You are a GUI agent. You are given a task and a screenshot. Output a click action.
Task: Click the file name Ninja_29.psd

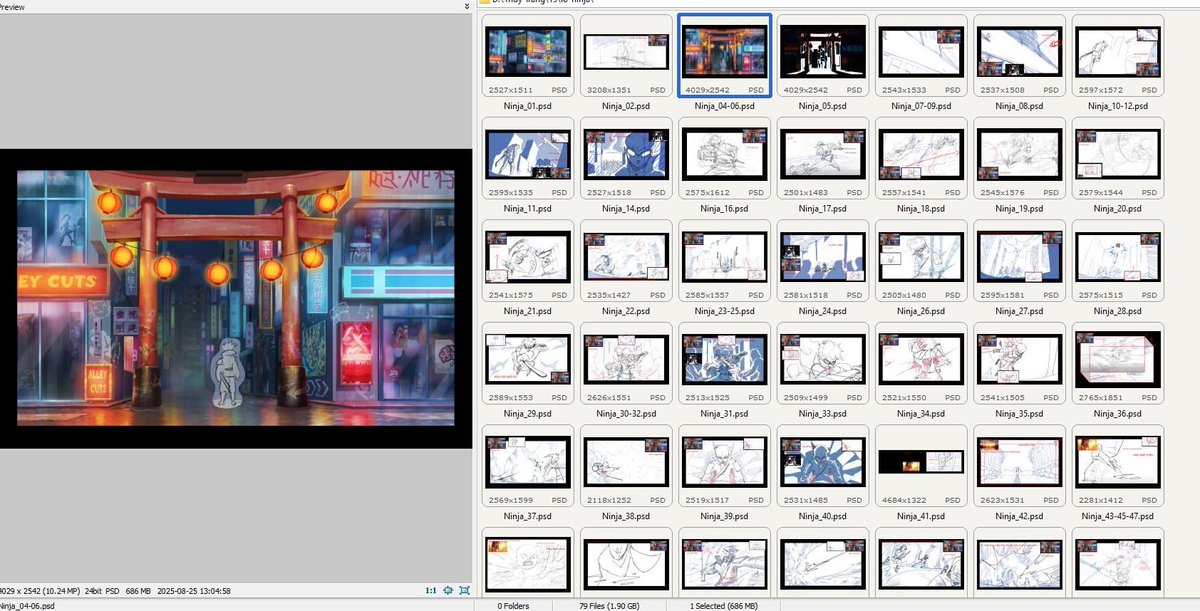click(x=527, y=413)
